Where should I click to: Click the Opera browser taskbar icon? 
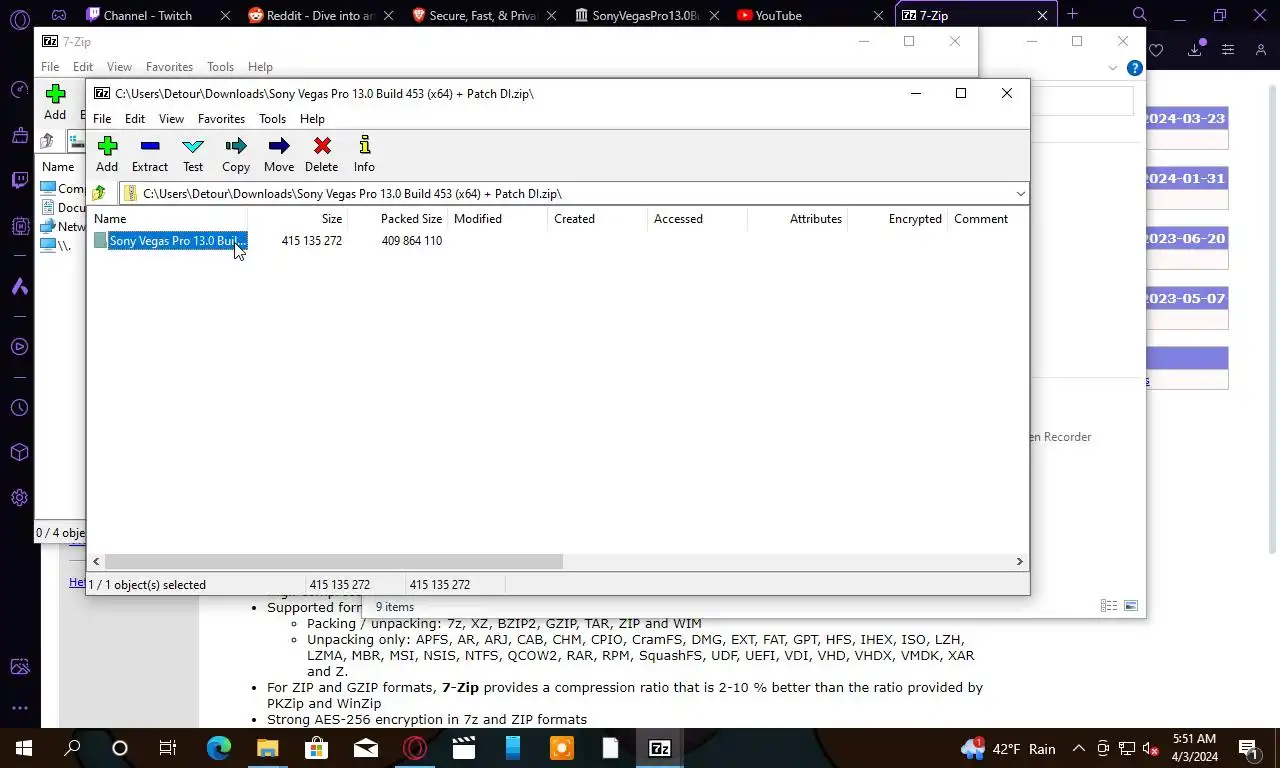coord(415,748)
